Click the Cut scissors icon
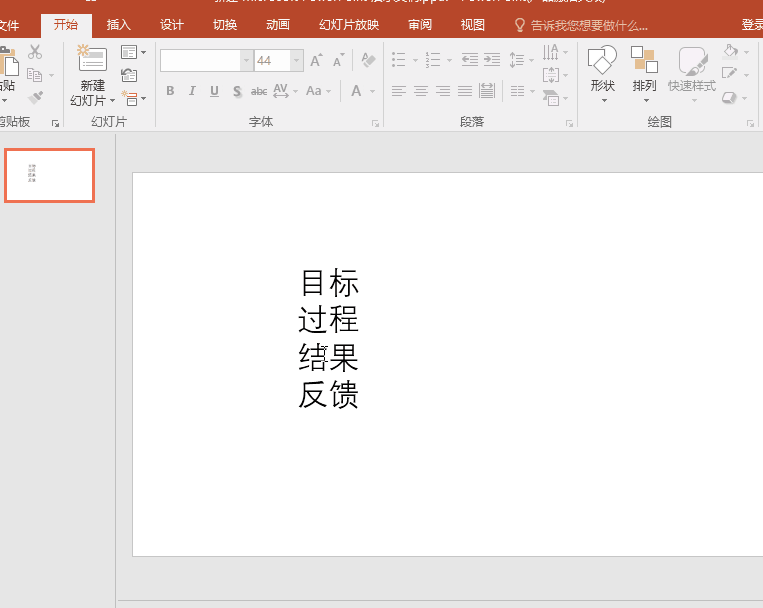This screenshot has height=608, width=763. click(x=35, y=52)
